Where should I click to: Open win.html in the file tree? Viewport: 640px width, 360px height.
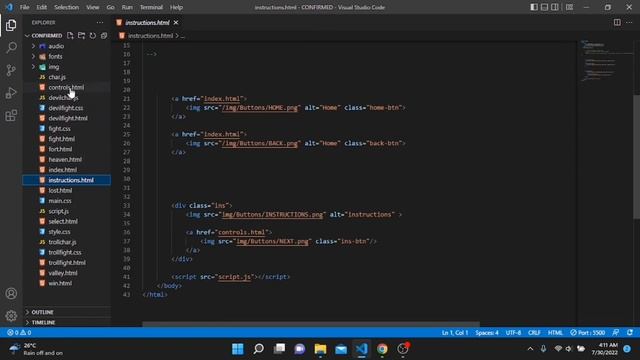(x=60, y=283)
